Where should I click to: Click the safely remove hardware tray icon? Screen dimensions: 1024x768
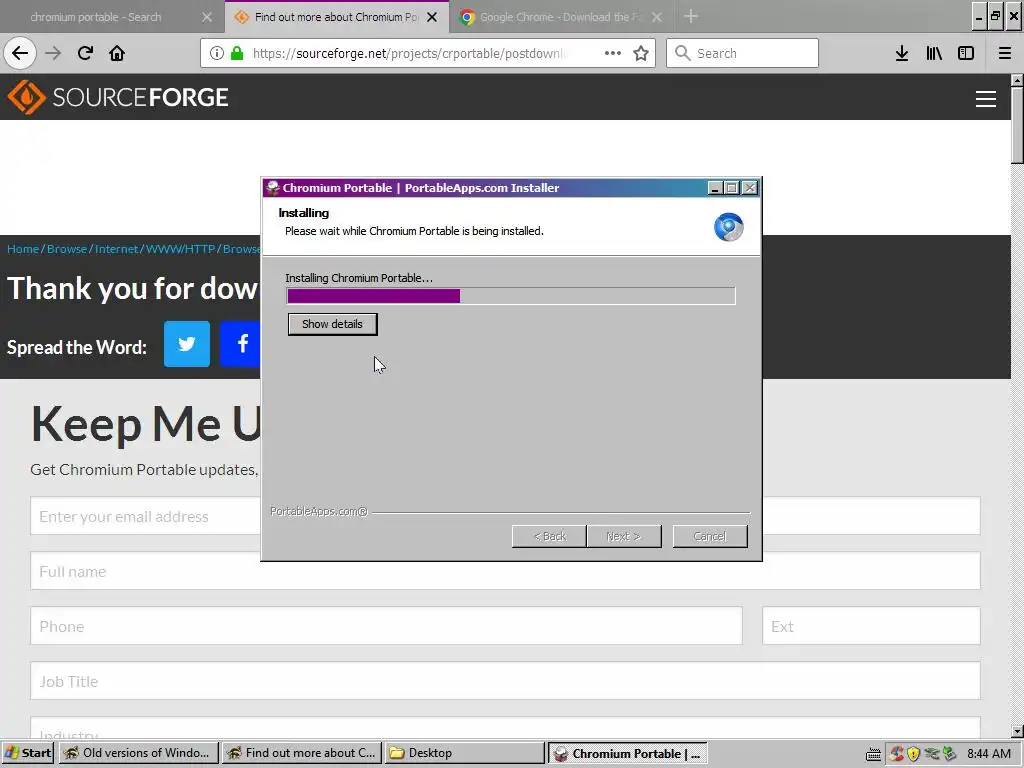(x=949, y=754)
